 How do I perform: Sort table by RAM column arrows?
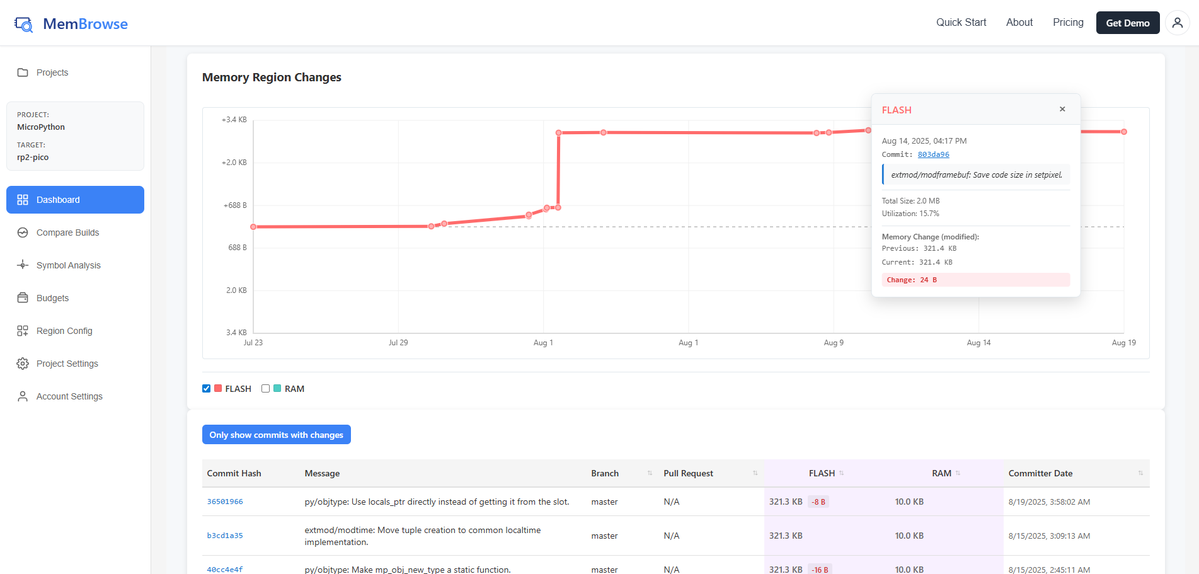(x=957, y=473)
